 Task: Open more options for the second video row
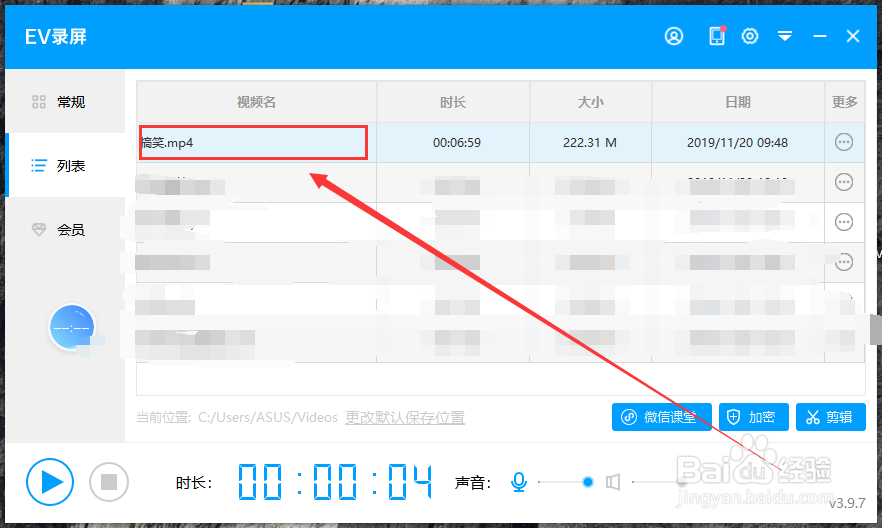click(x=844, y=182)
